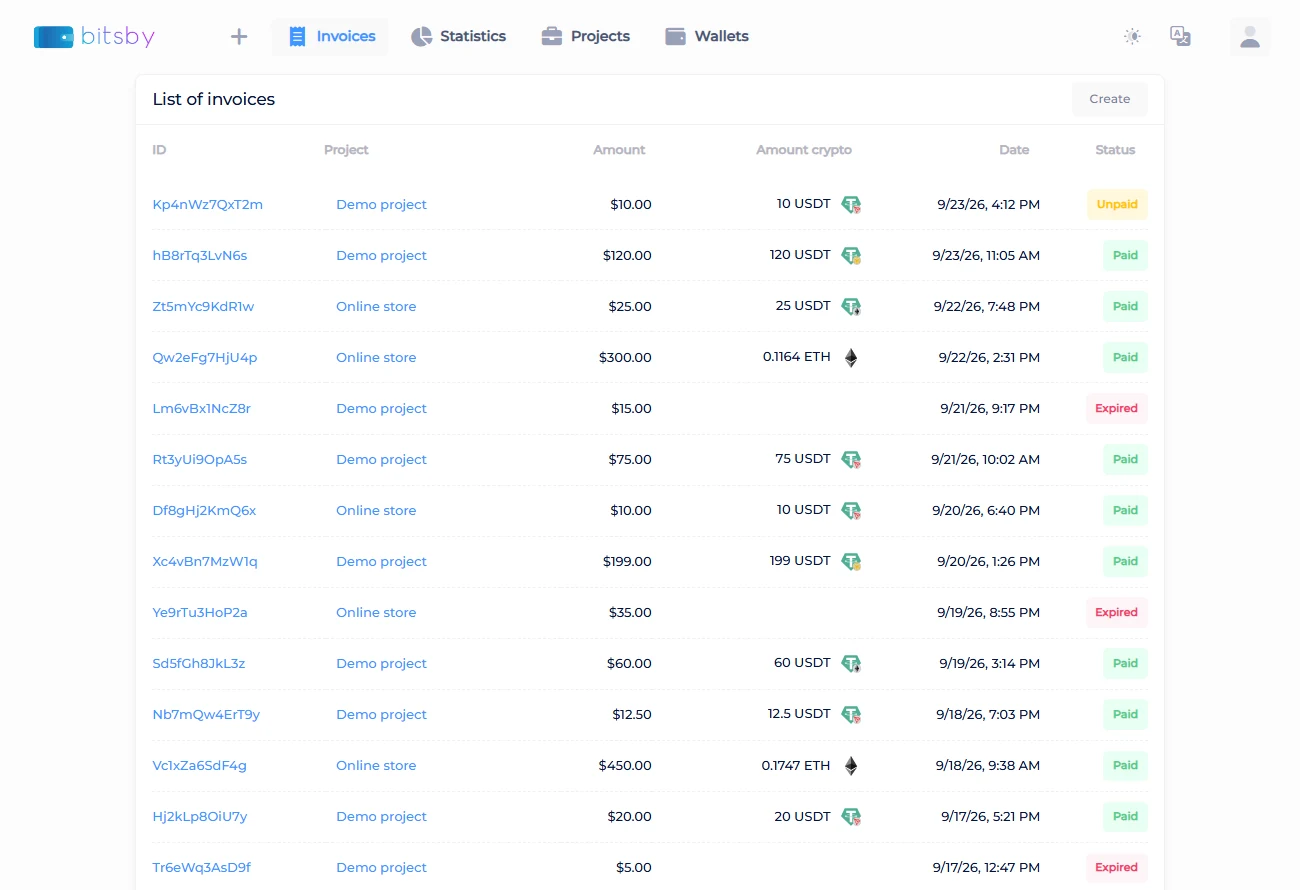Click USDT icon next to 20 USDT
The width and height of the screenshot is (1300, 890).
tap(851, 817)
